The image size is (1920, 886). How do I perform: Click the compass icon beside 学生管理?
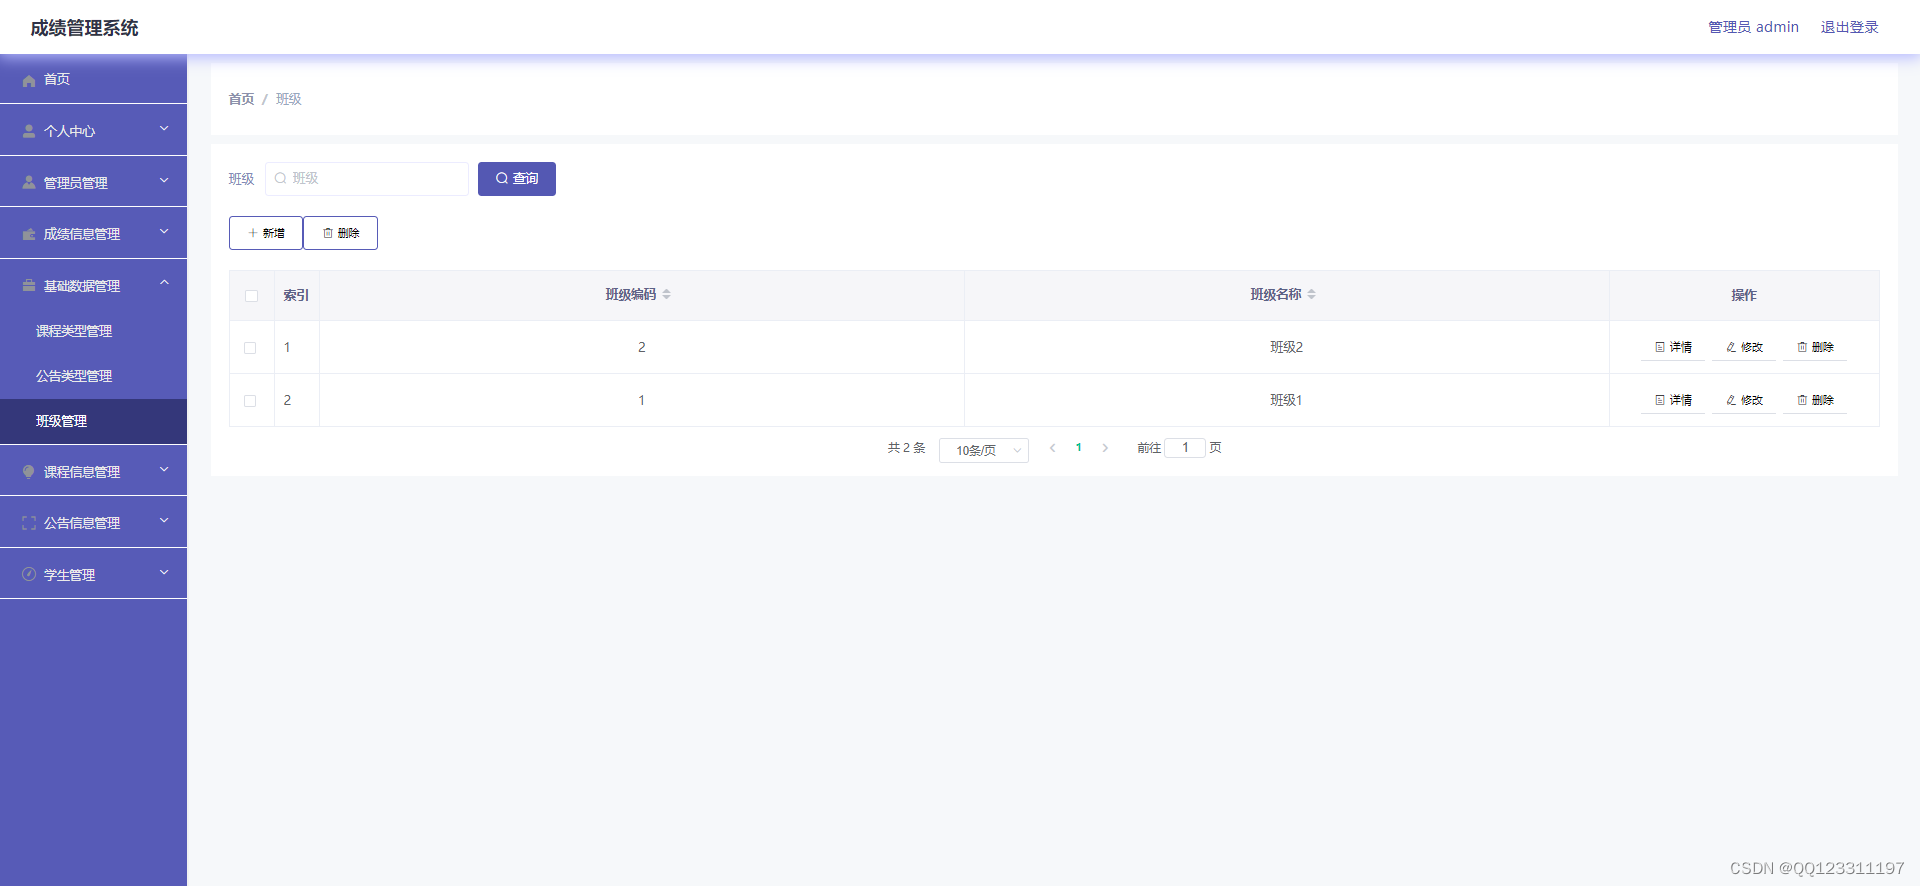point(29,574)
